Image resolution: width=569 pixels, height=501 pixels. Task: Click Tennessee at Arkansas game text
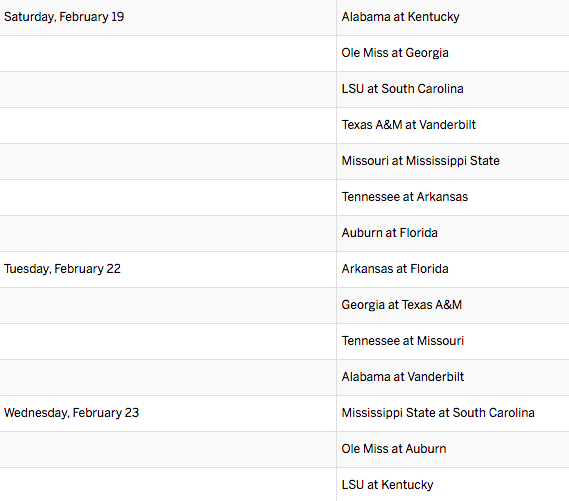point(405,197)
